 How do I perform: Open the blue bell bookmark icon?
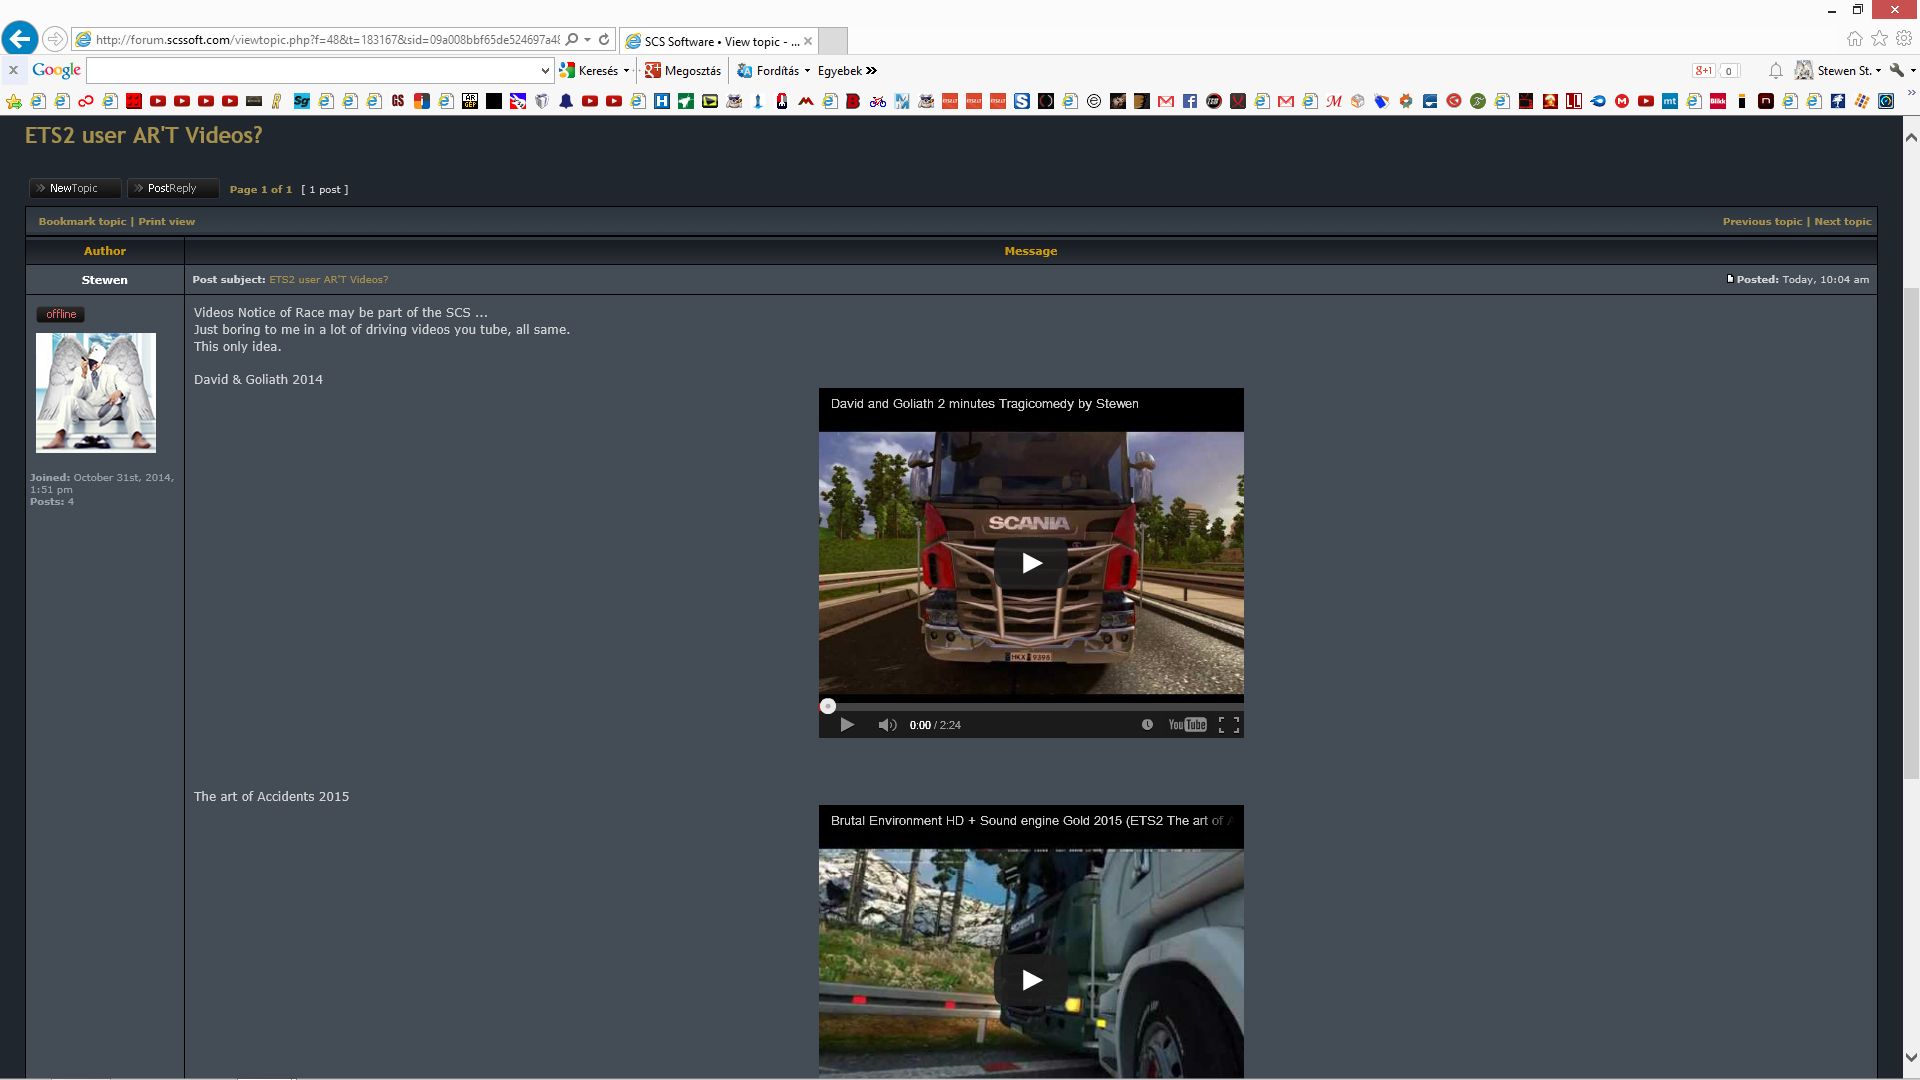coord(566,101)
